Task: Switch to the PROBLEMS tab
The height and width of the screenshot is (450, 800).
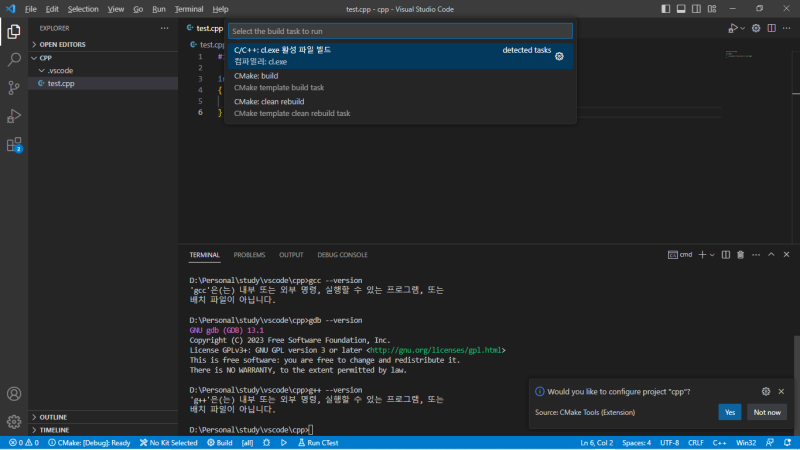Action: pyautogui.click(x=249, y=255)
